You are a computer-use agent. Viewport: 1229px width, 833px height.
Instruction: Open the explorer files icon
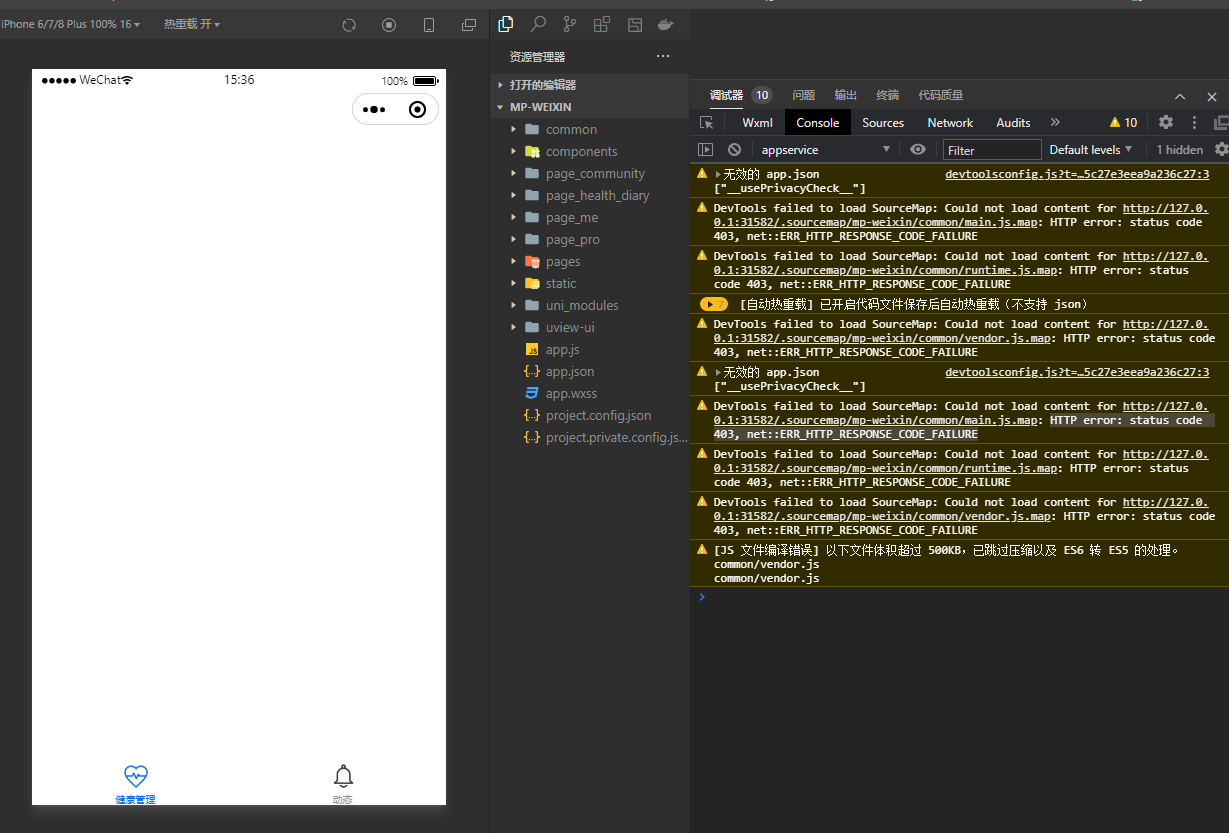(506, 24)
